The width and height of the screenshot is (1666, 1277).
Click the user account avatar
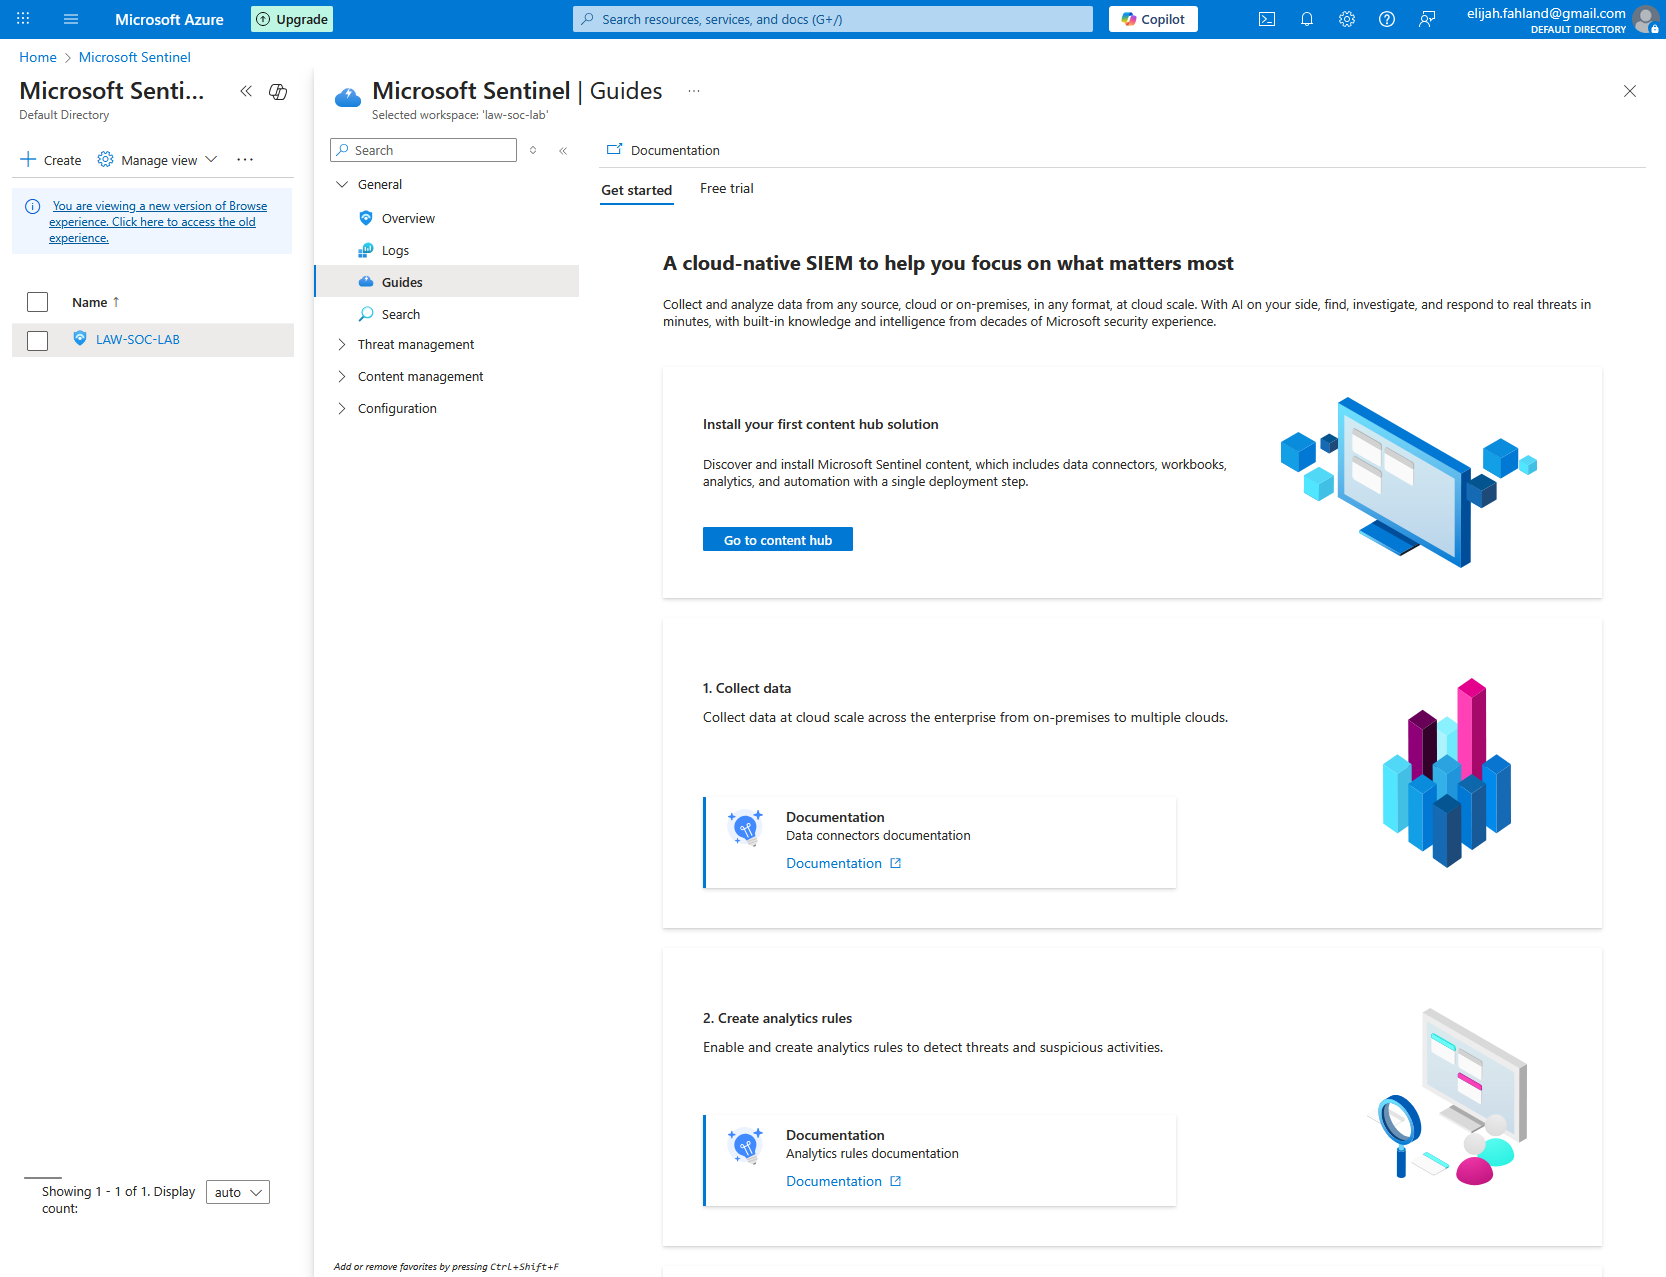point(1645,19)
